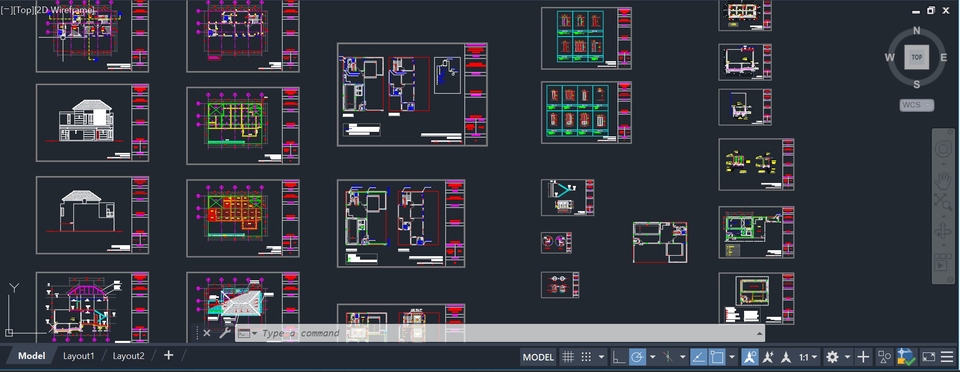
Task: Click Zoom Extents in navigation bar
Action: pyautogui.click(x=943, y=203)
